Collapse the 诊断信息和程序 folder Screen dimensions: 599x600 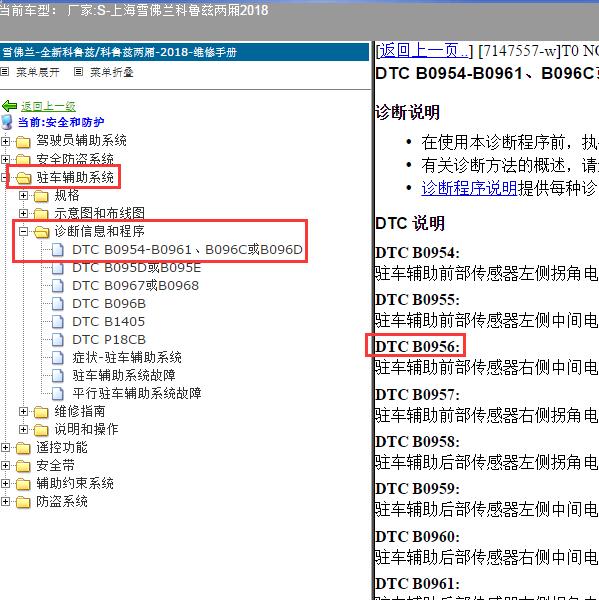pyautogui.click(x=23, y=231)
